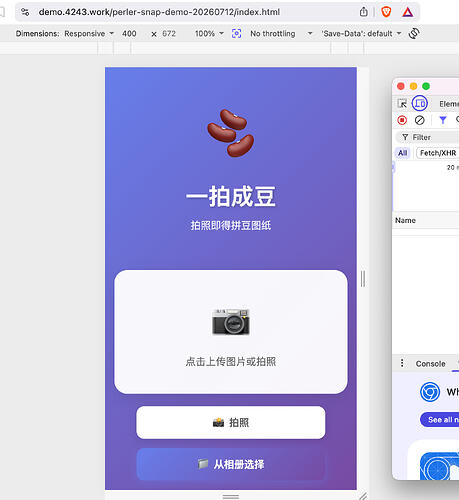Toggle the network filter funnel icon
This screenshot has height=500, width=459.
(443, 120)
